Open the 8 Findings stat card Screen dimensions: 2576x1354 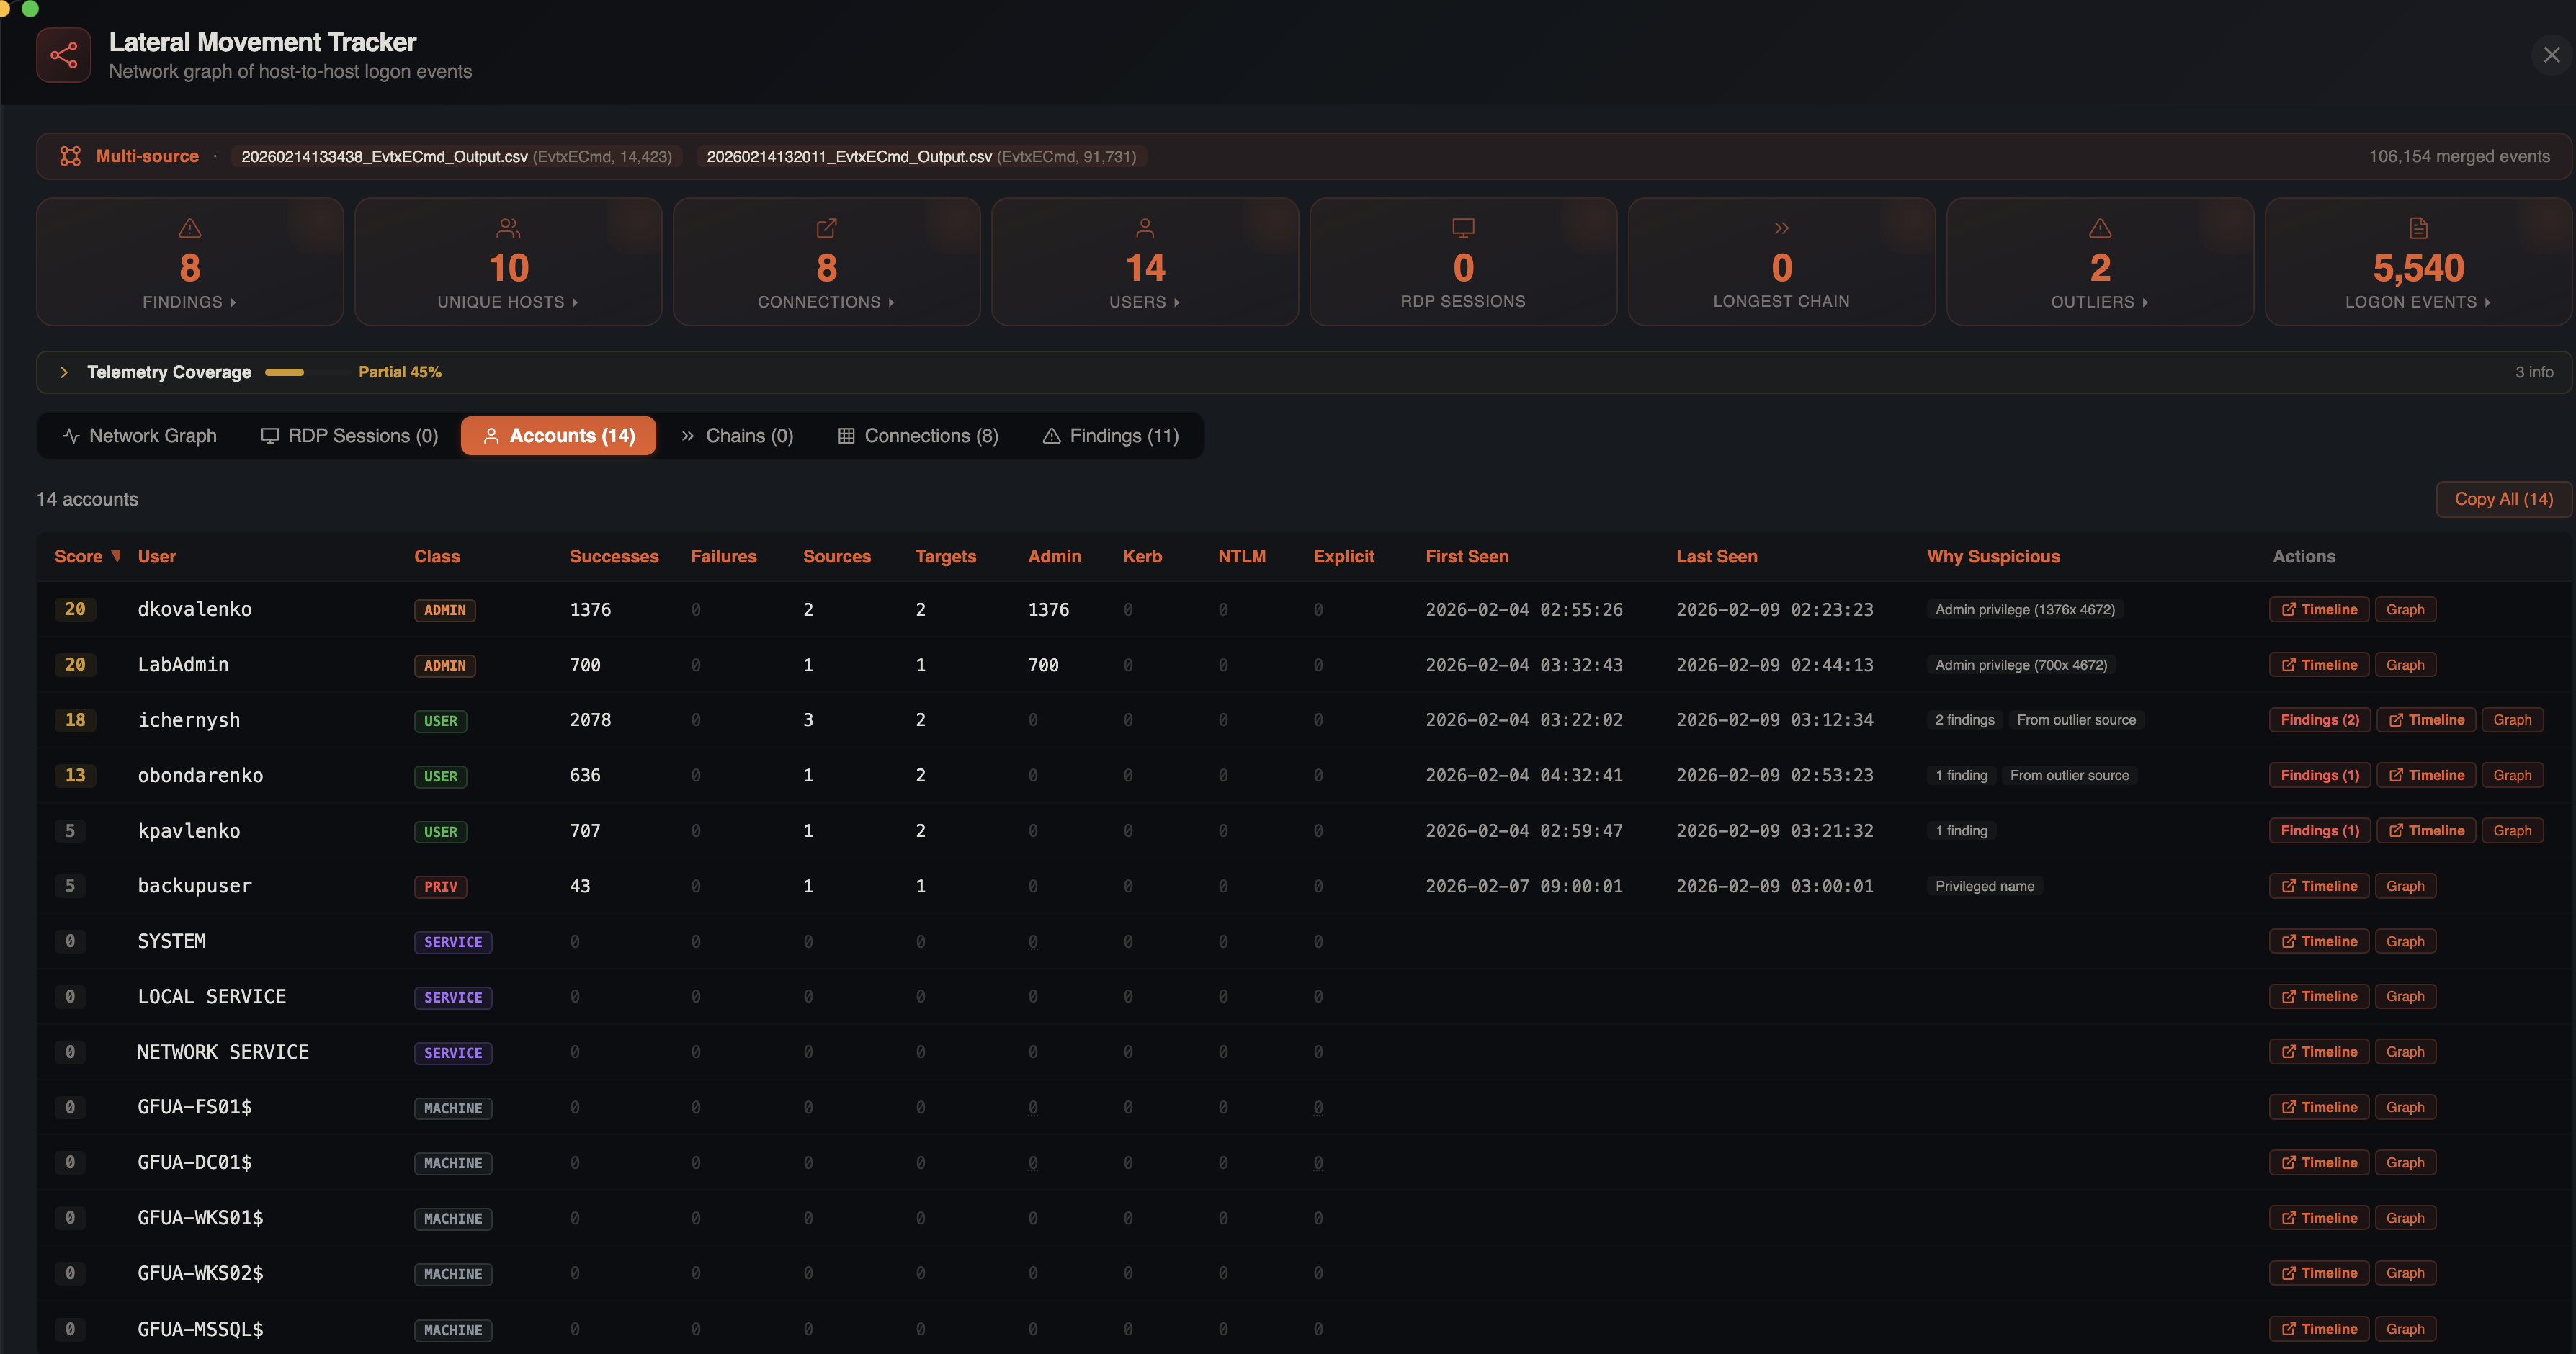pyautogui.click(x=190, y=261)
